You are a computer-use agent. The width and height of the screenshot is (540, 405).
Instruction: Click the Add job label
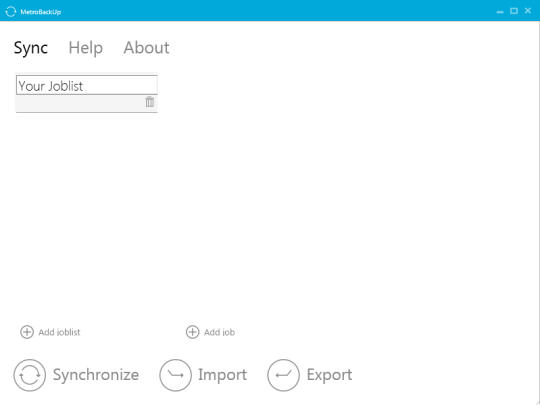coord(219,332)
